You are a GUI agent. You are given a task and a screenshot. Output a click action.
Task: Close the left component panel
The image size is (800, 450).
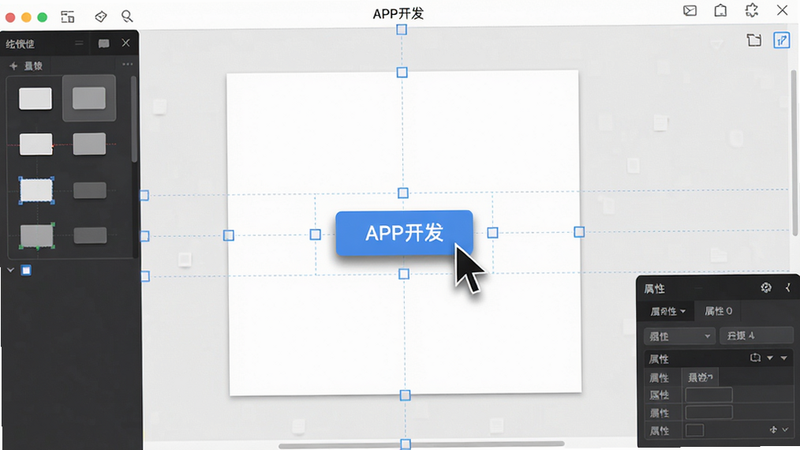pyautogui.click(x=126, y=43)
